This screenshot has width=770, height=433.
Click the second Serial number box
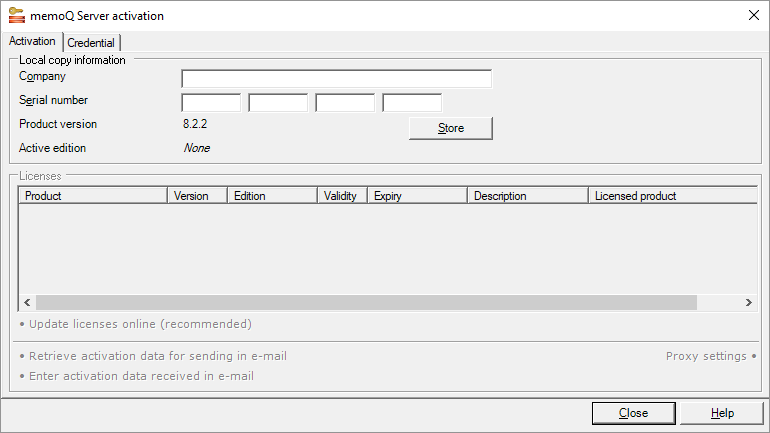[x=278, y=102]
